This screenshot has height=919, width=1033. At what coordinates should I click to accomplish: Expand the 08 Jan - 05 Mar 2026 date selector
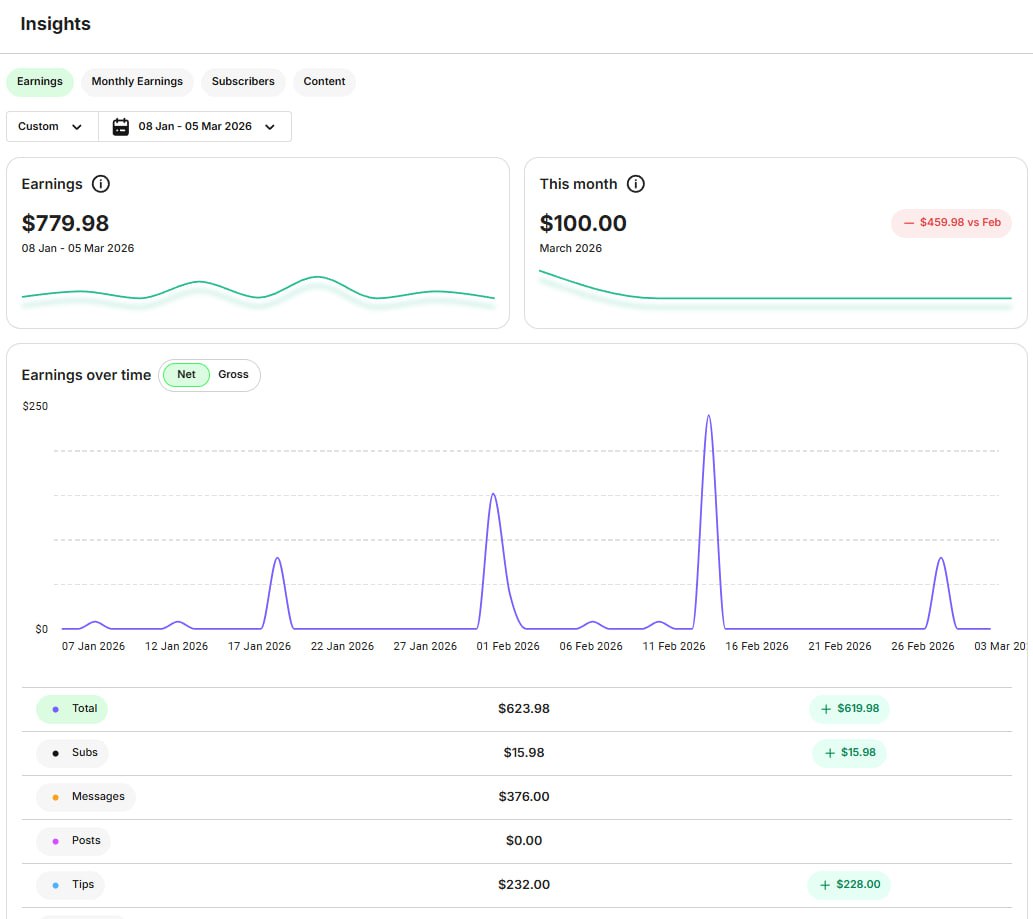click(195, 127)
